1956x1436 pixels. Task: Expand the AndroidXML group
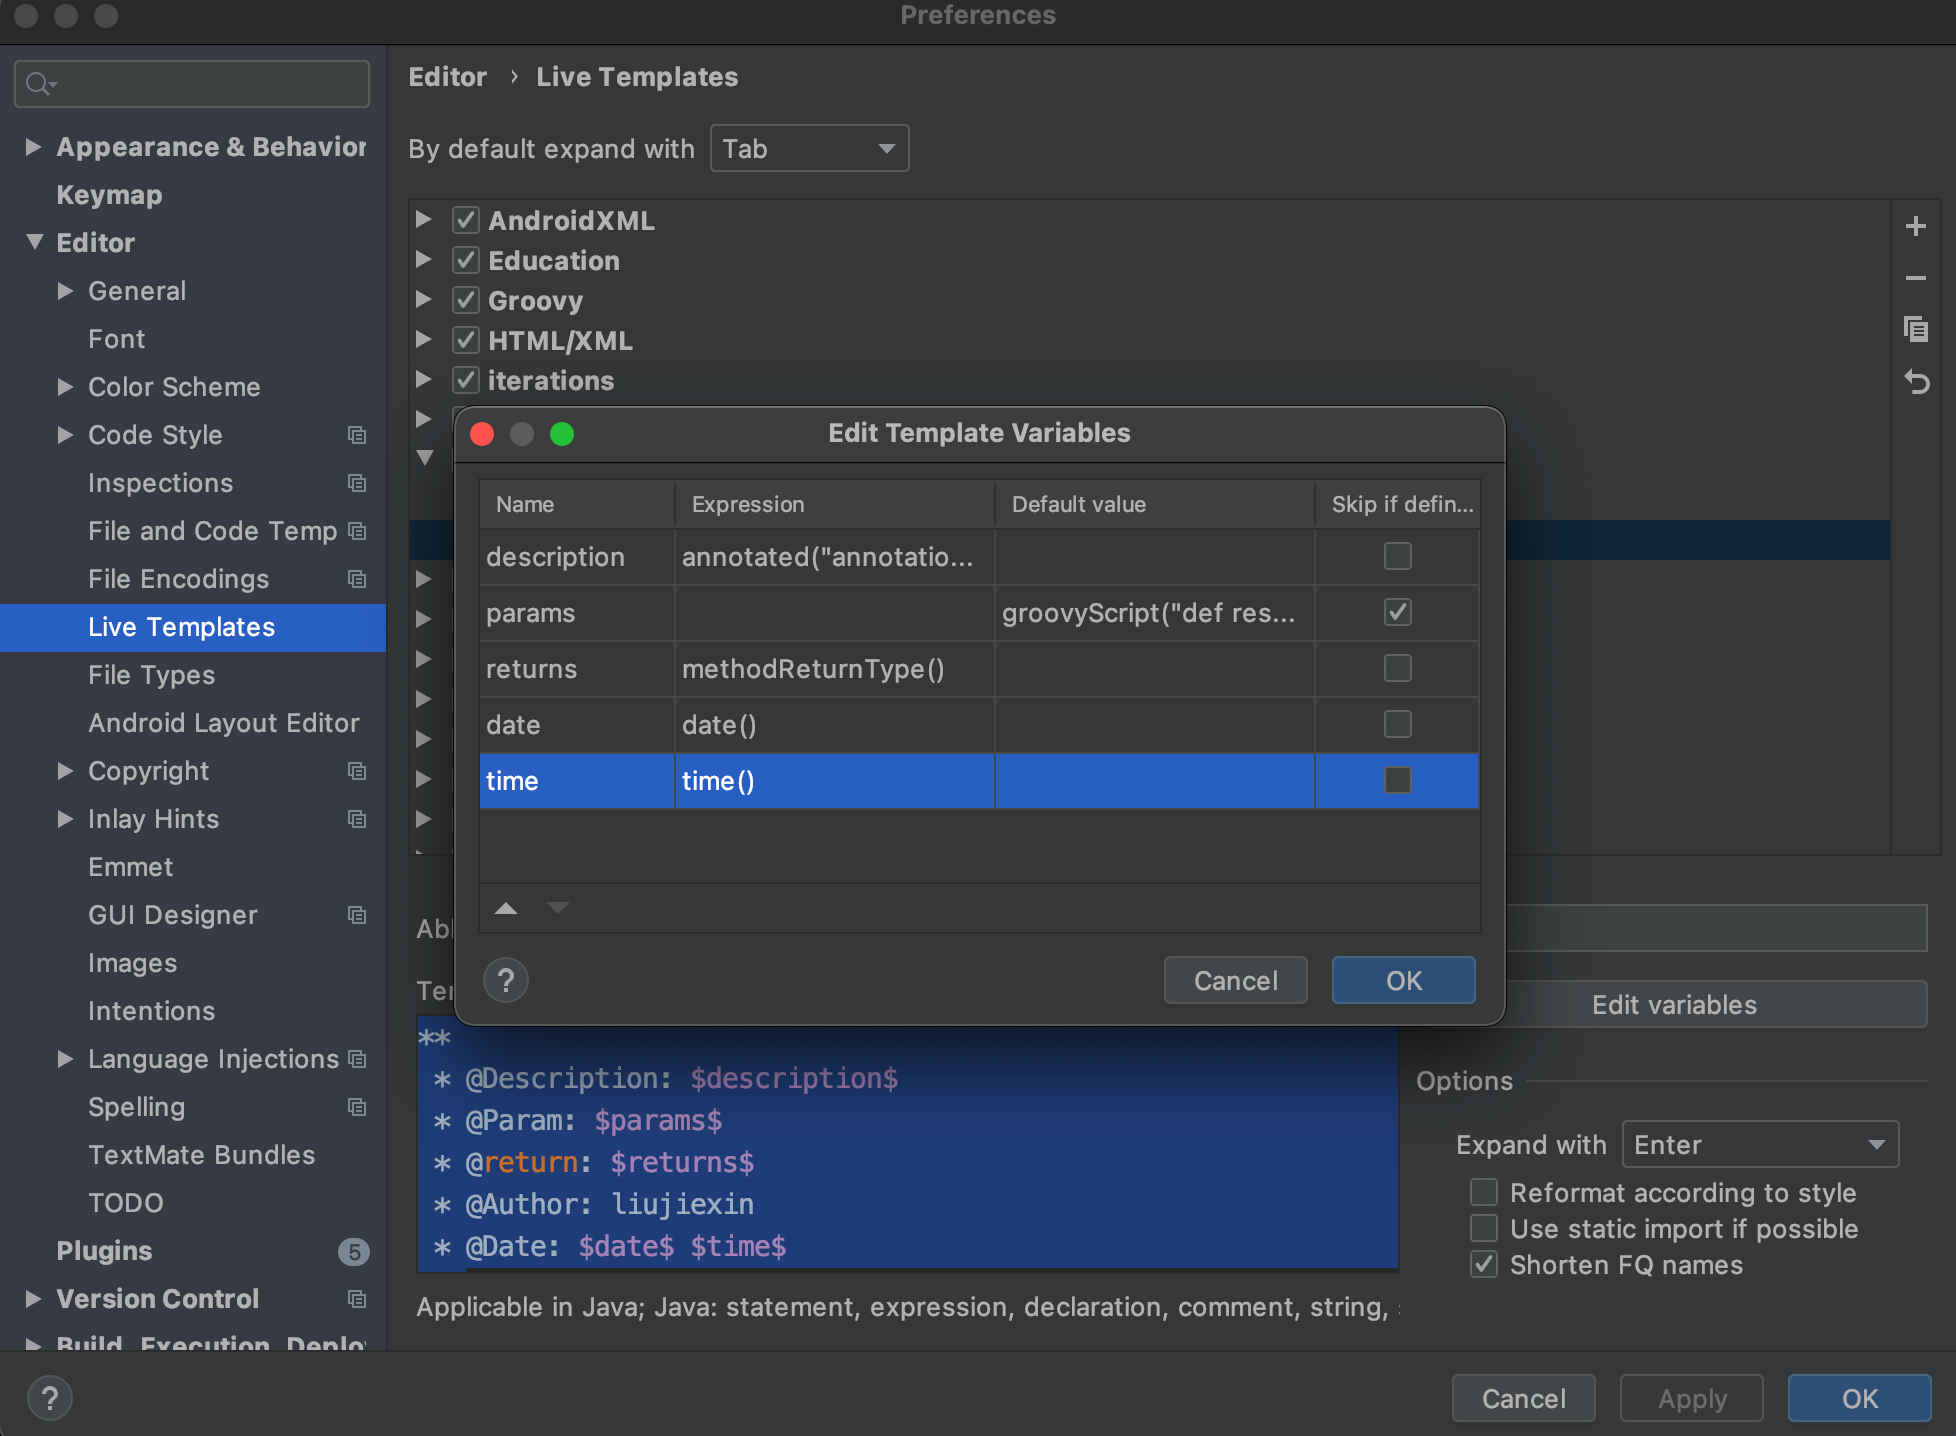point(424,219)
